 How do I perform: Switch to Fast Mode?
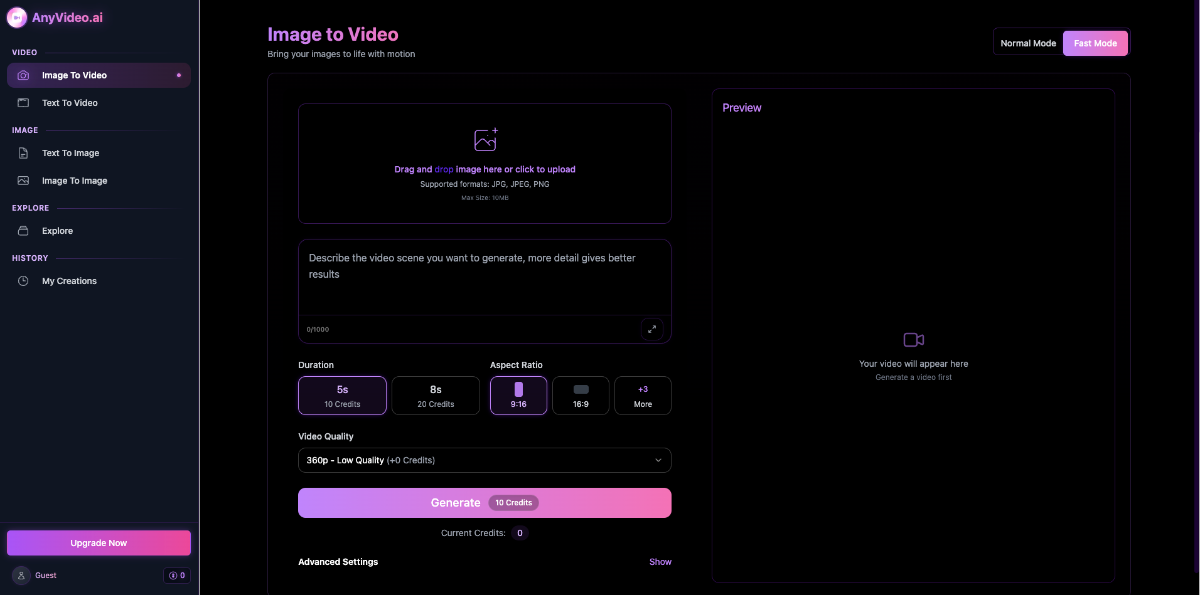1095,43
